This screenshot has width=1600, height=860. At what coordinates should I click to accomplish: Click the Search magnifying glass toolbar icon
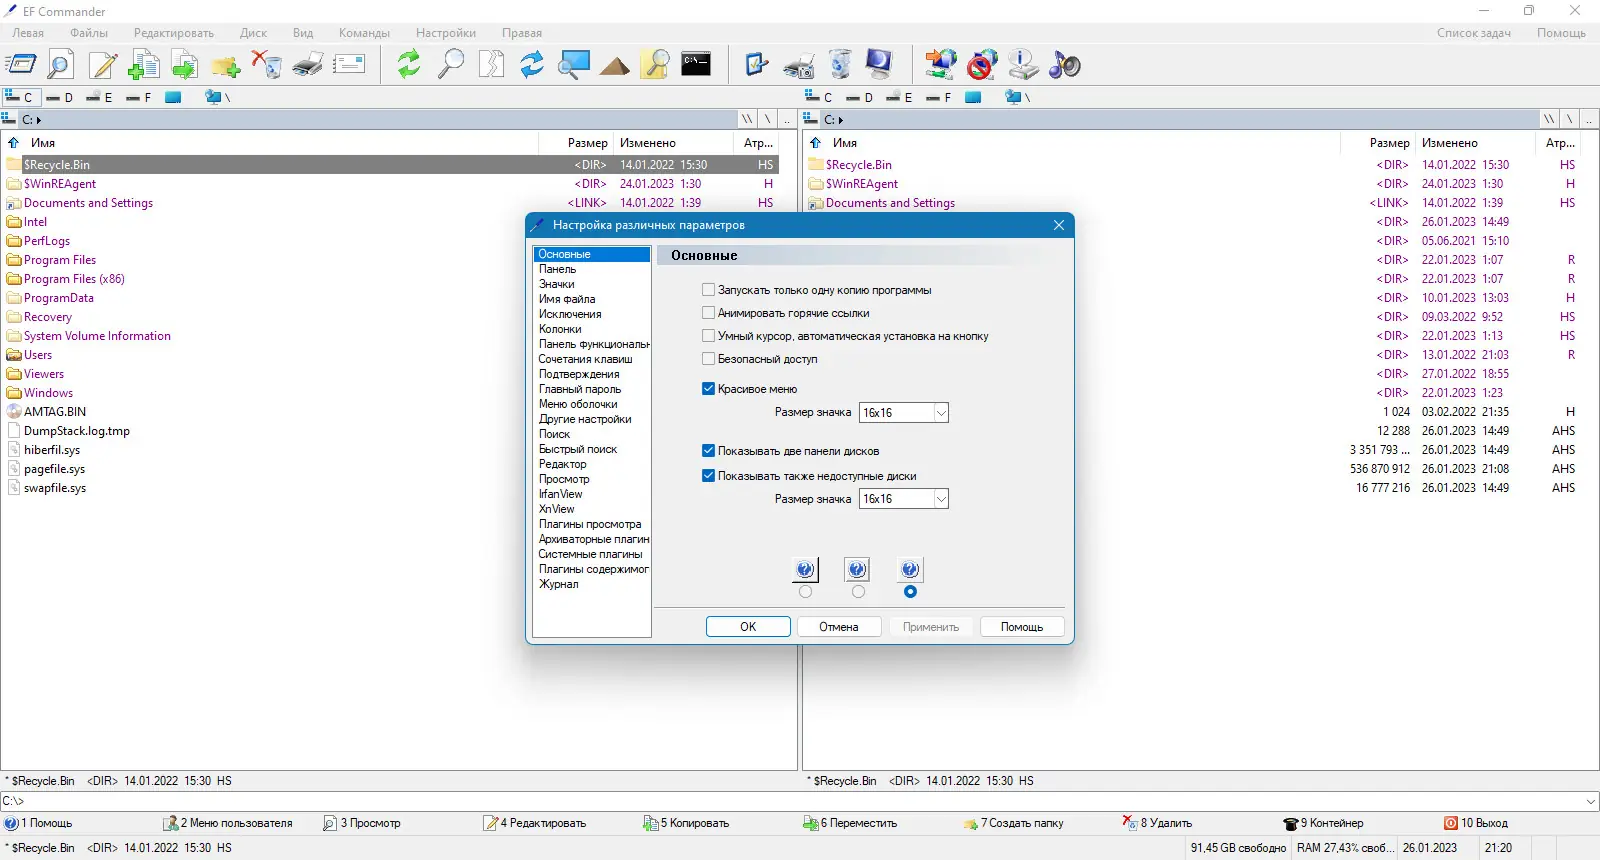click(451, 65)
